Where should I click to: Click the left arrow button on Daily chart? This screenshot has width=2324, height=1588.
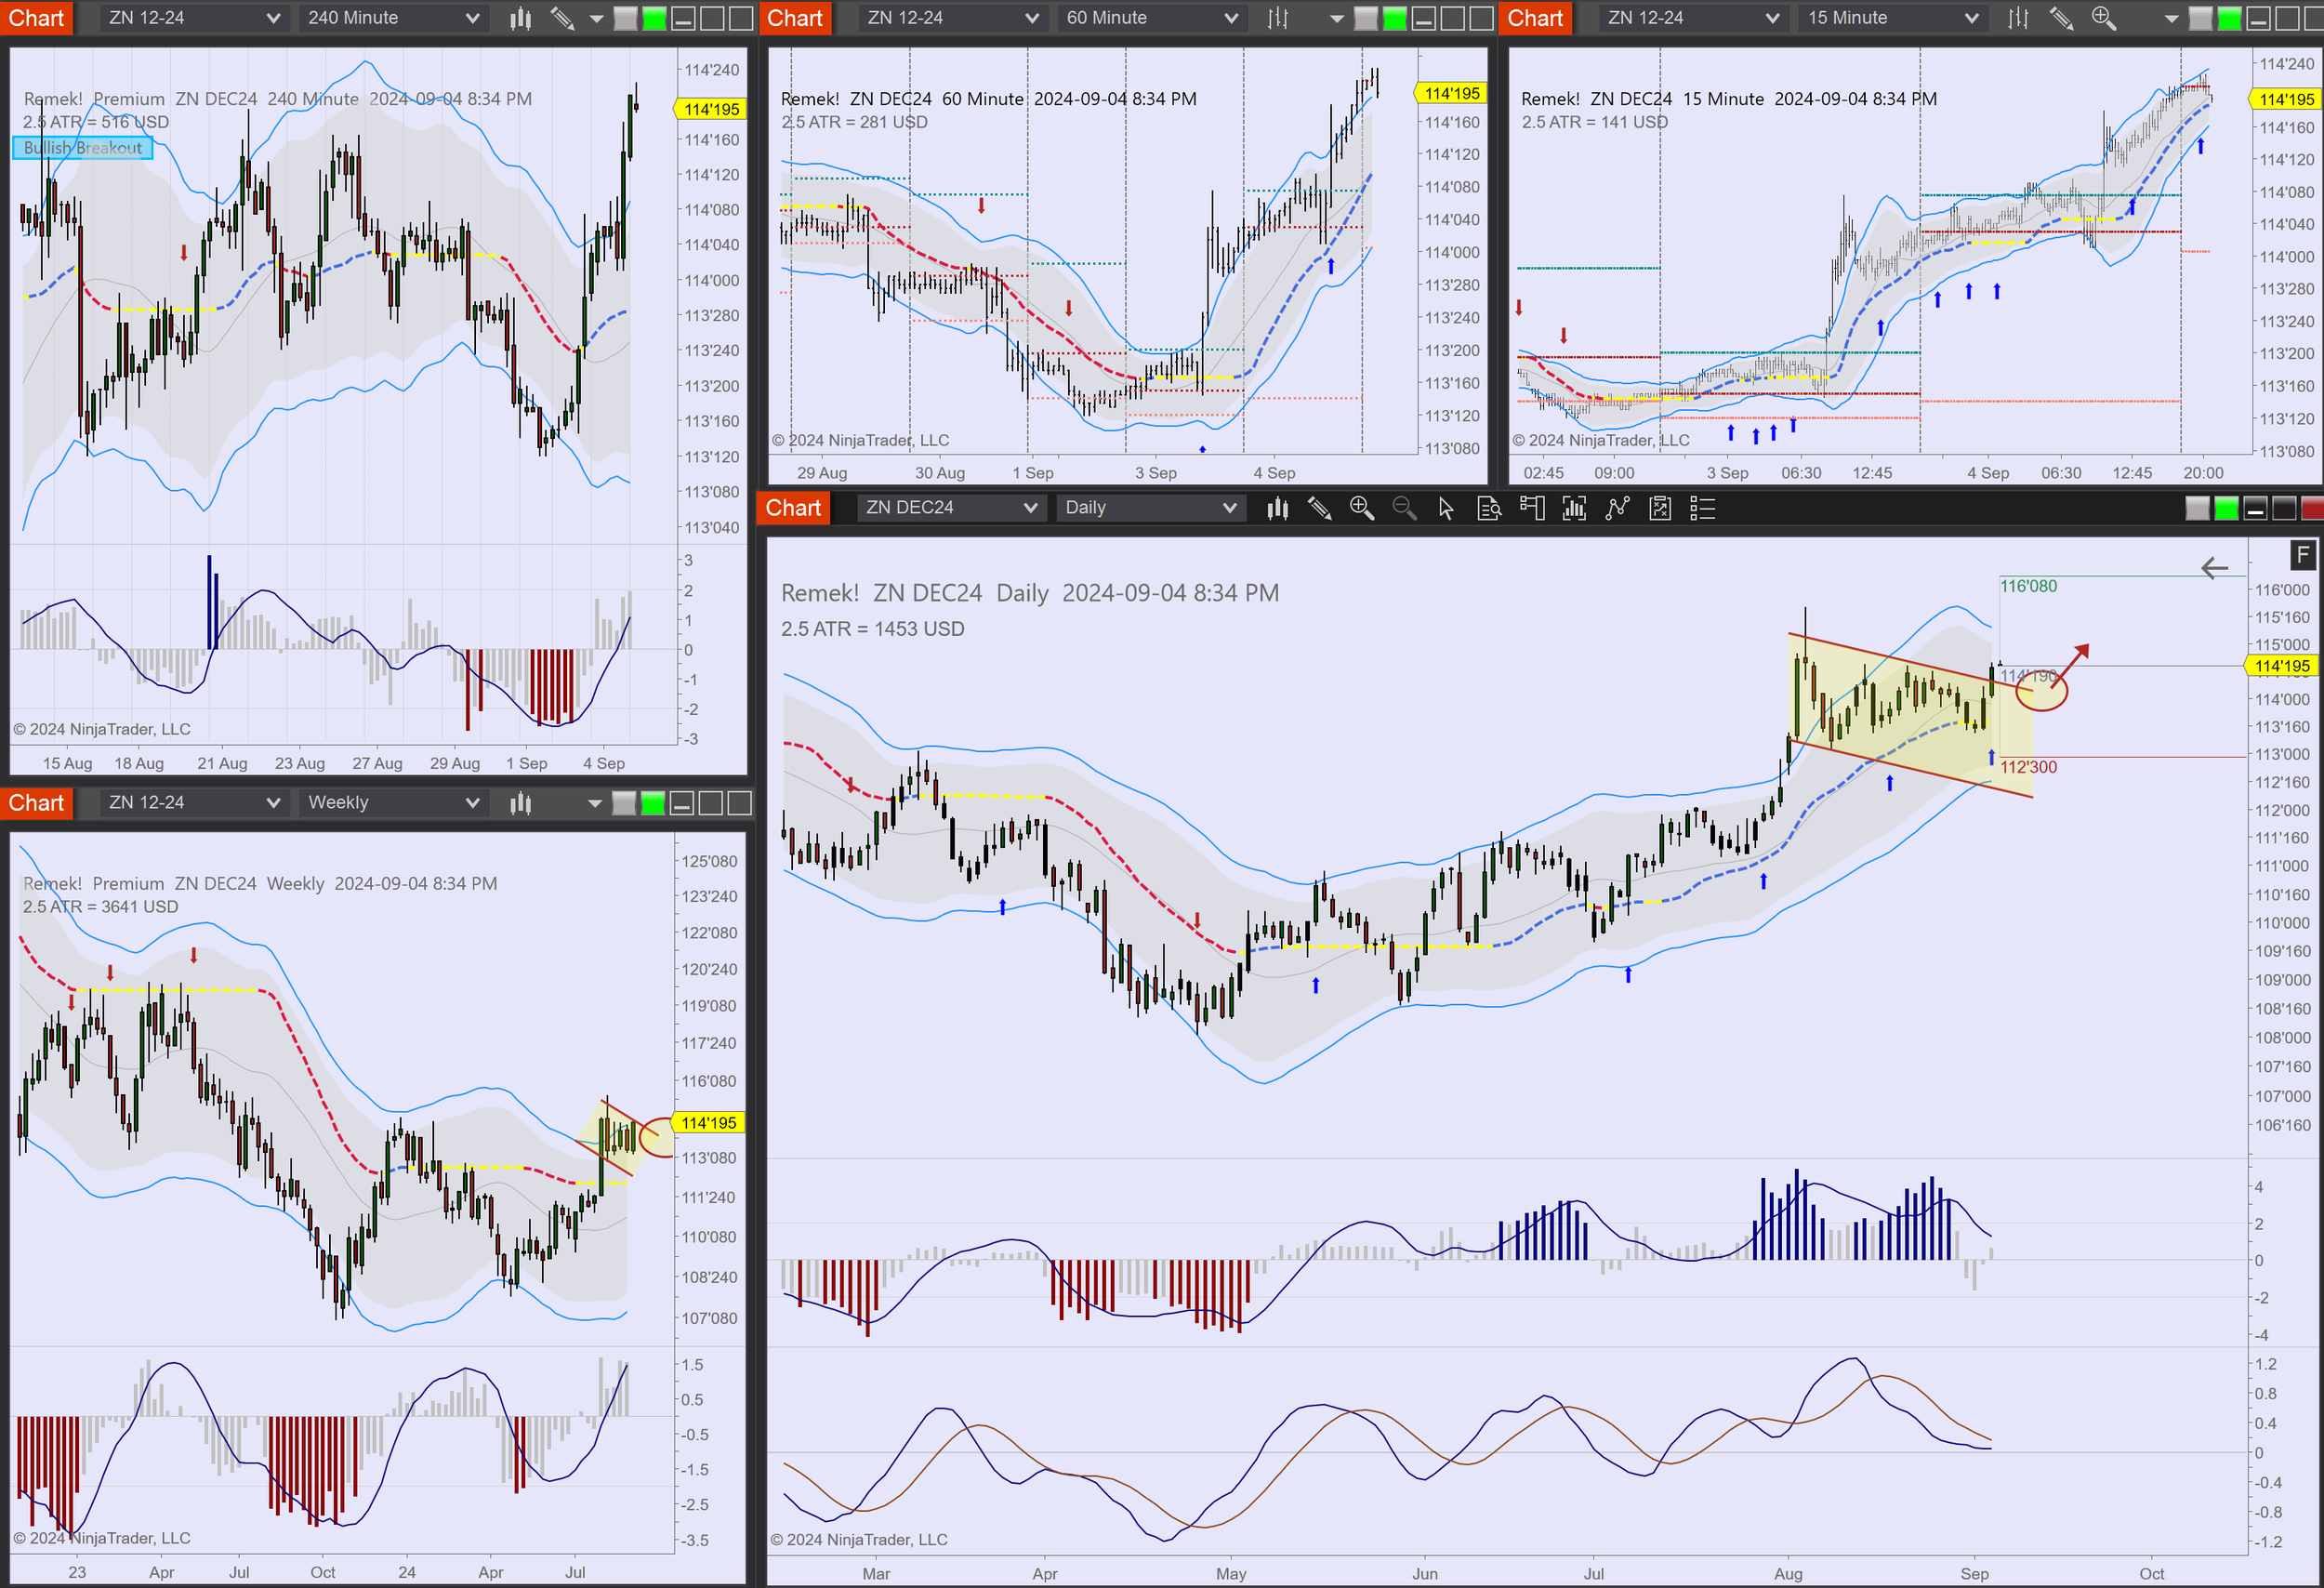click(x=2215, y=568)
